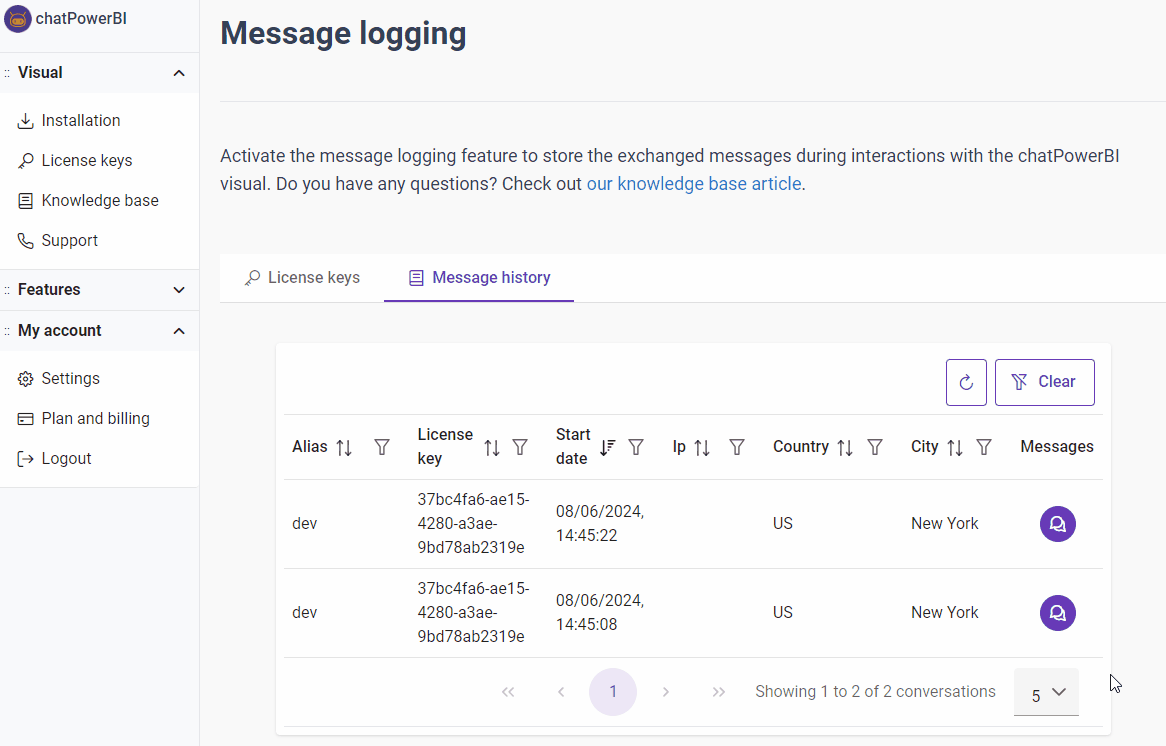Clear all table filters
This screenshot has width=1166, height=746.
(1045, 382)
